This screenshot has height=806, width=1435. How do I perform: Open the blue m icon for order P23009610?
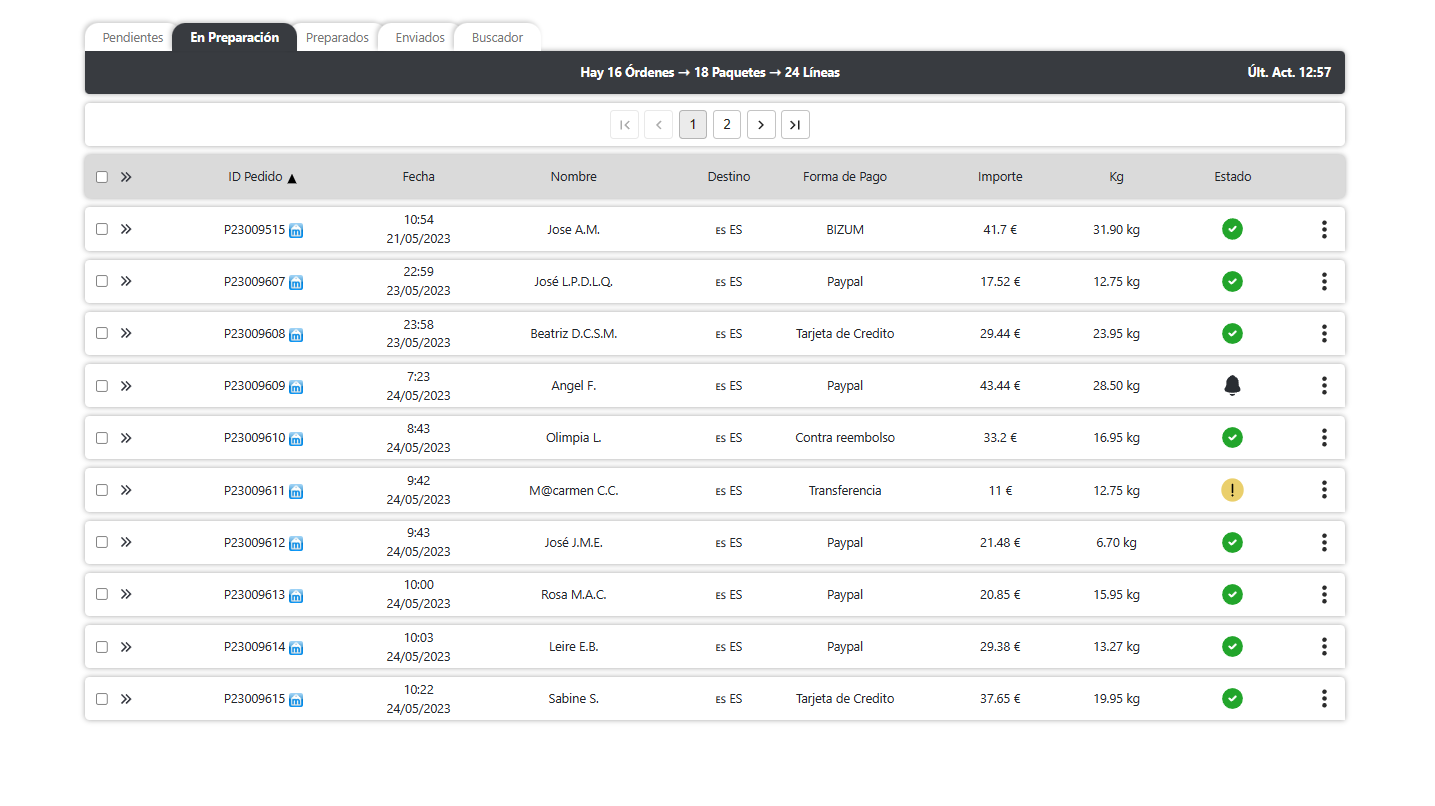pyautogui.click(x=296, y=439)
